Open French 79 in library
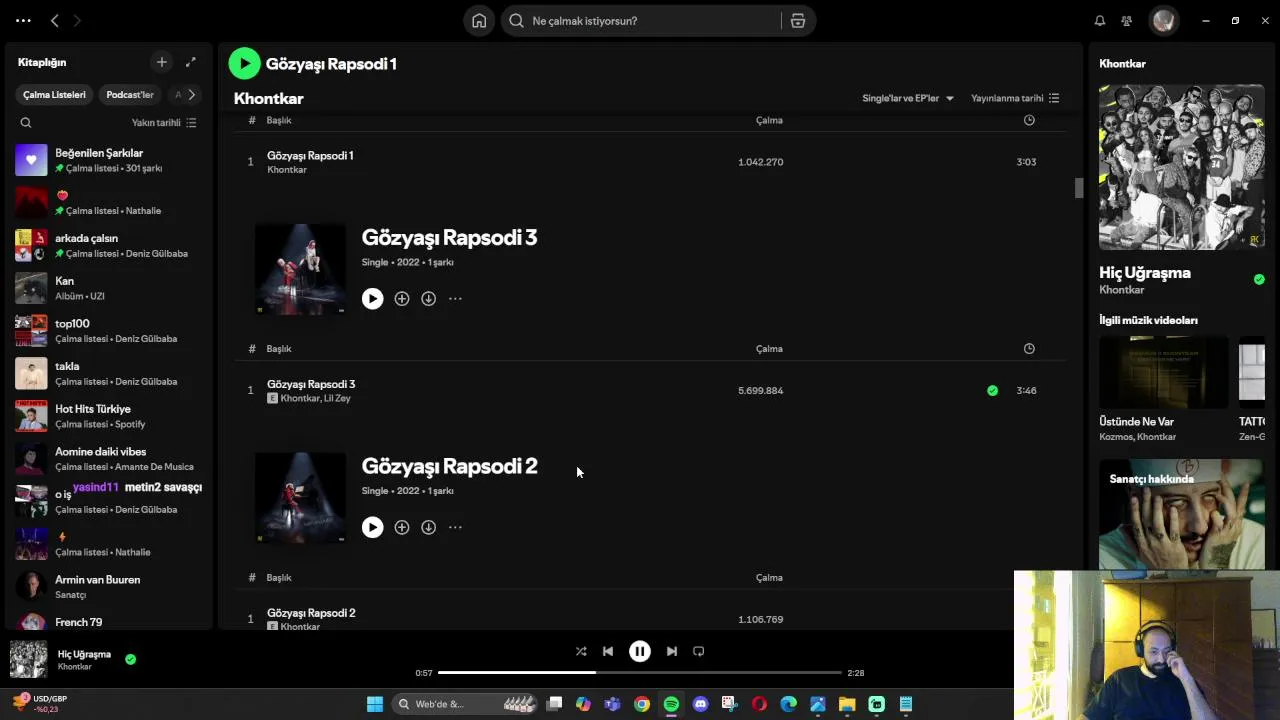Viewport: 1280px width, 720px height. click(110, 623)
